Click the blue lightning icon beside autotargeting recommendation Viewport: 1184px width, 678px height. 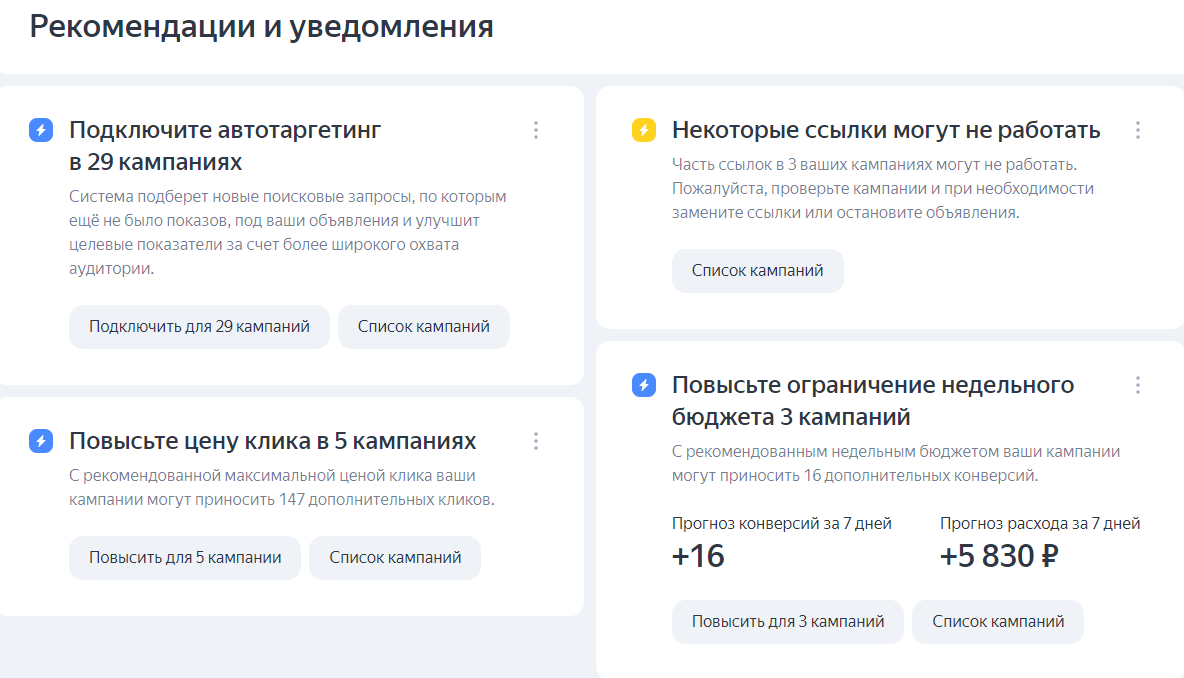click(x=41, y=130)
